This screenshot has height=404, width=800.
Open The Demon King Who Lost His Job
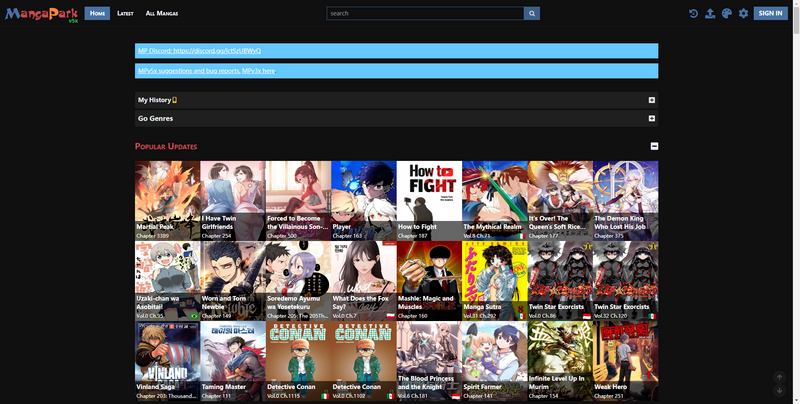click(626, 200)
